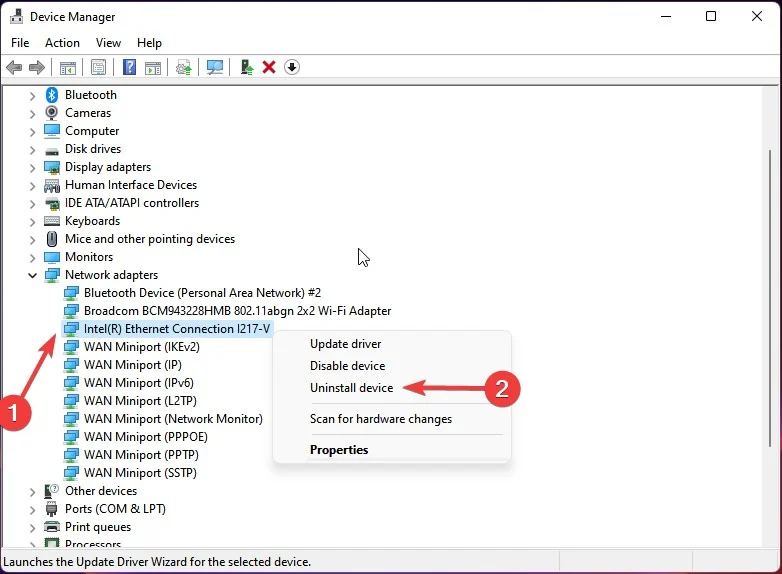Click the red X Uninstall device icon

269,67
